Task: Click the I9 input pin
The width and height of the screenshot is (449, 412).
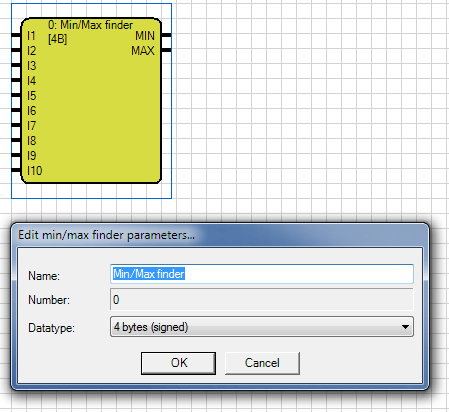Action: click(16, 155)
